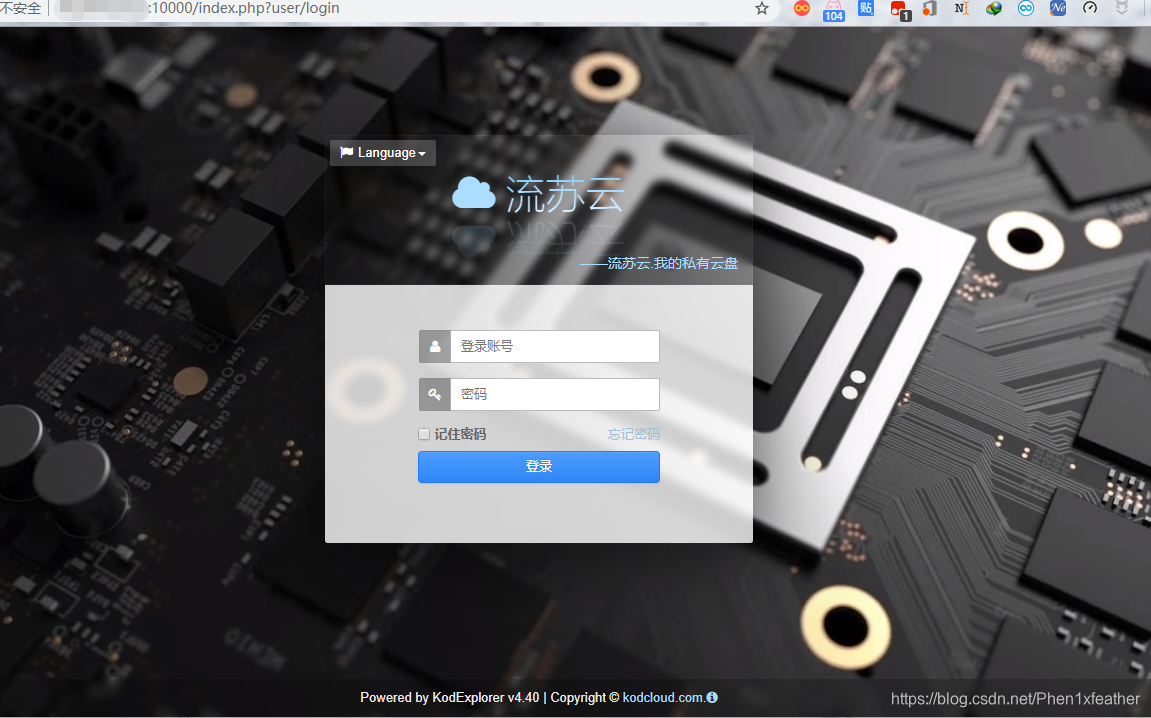Open the red infinity extension icon
The width and height of the screenshot is (1151, 718).
click(802, 8)
